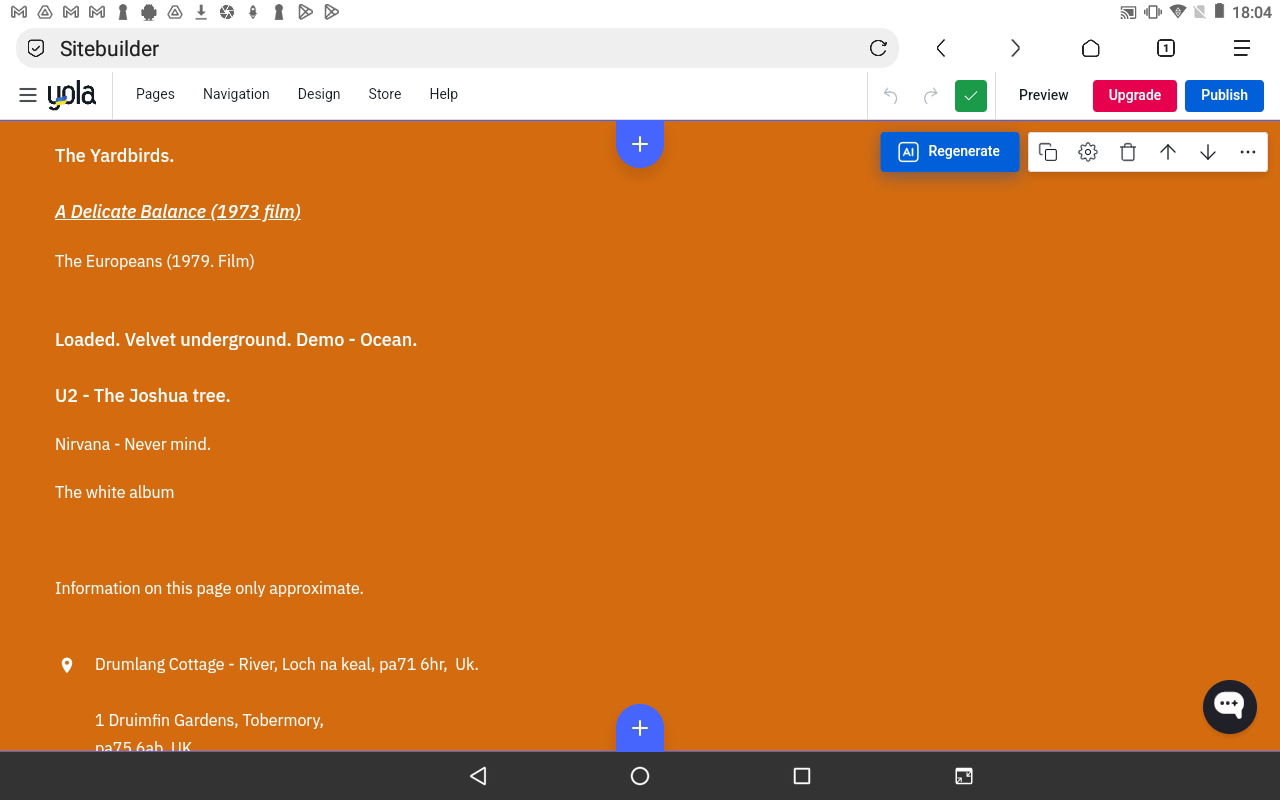Delete the block with trash icon

point(1128,152)
